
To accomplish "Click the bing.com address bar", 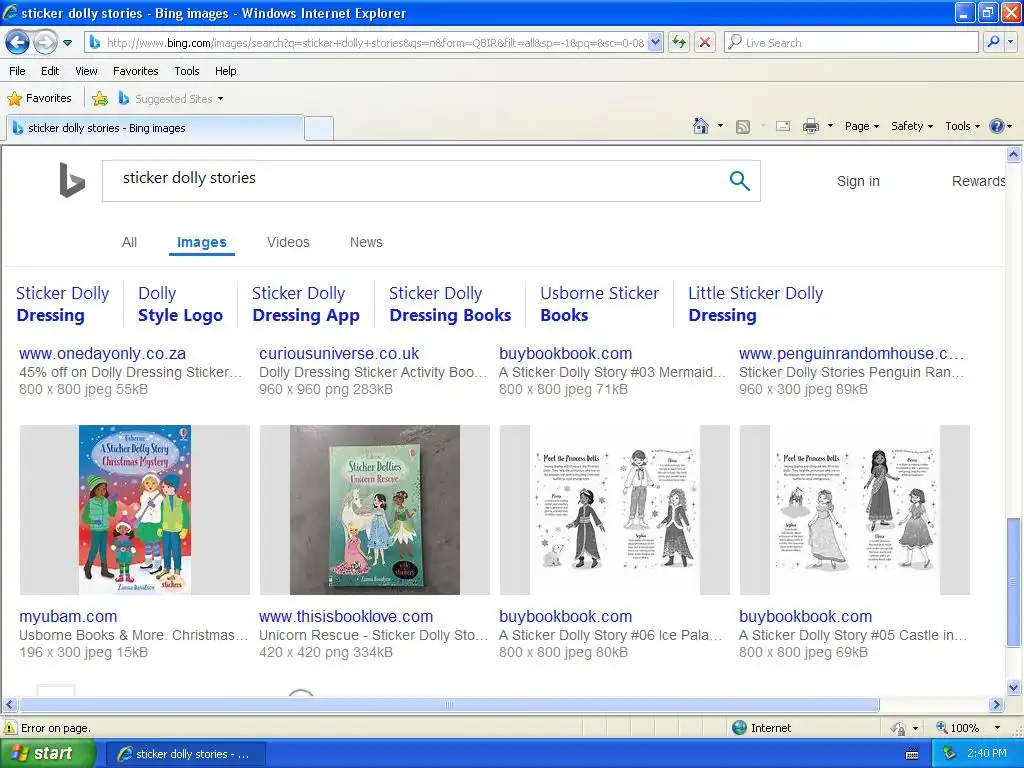I will [x=374, y=43].
